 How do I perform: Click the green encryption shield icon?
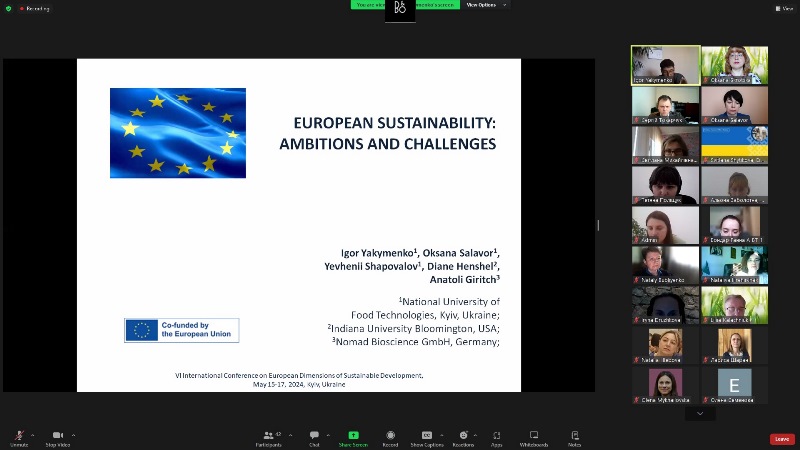click(8, 9)
